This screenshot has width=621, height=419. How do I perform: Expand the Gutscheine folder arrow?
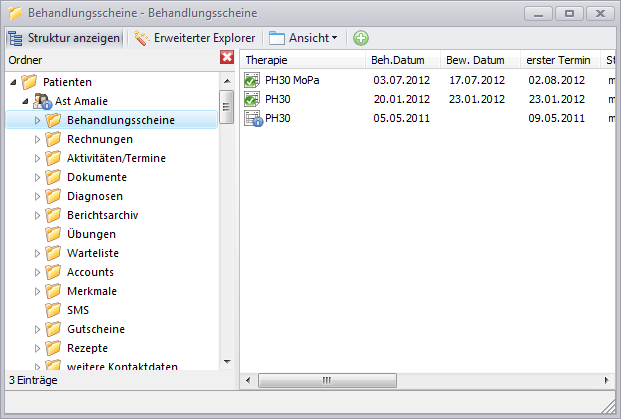coord(37,329)
